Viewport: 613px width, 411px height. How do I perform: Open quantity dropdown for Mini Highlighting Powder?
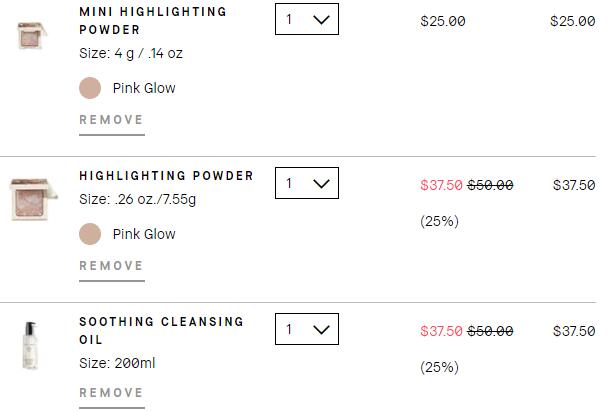(307, 19)
